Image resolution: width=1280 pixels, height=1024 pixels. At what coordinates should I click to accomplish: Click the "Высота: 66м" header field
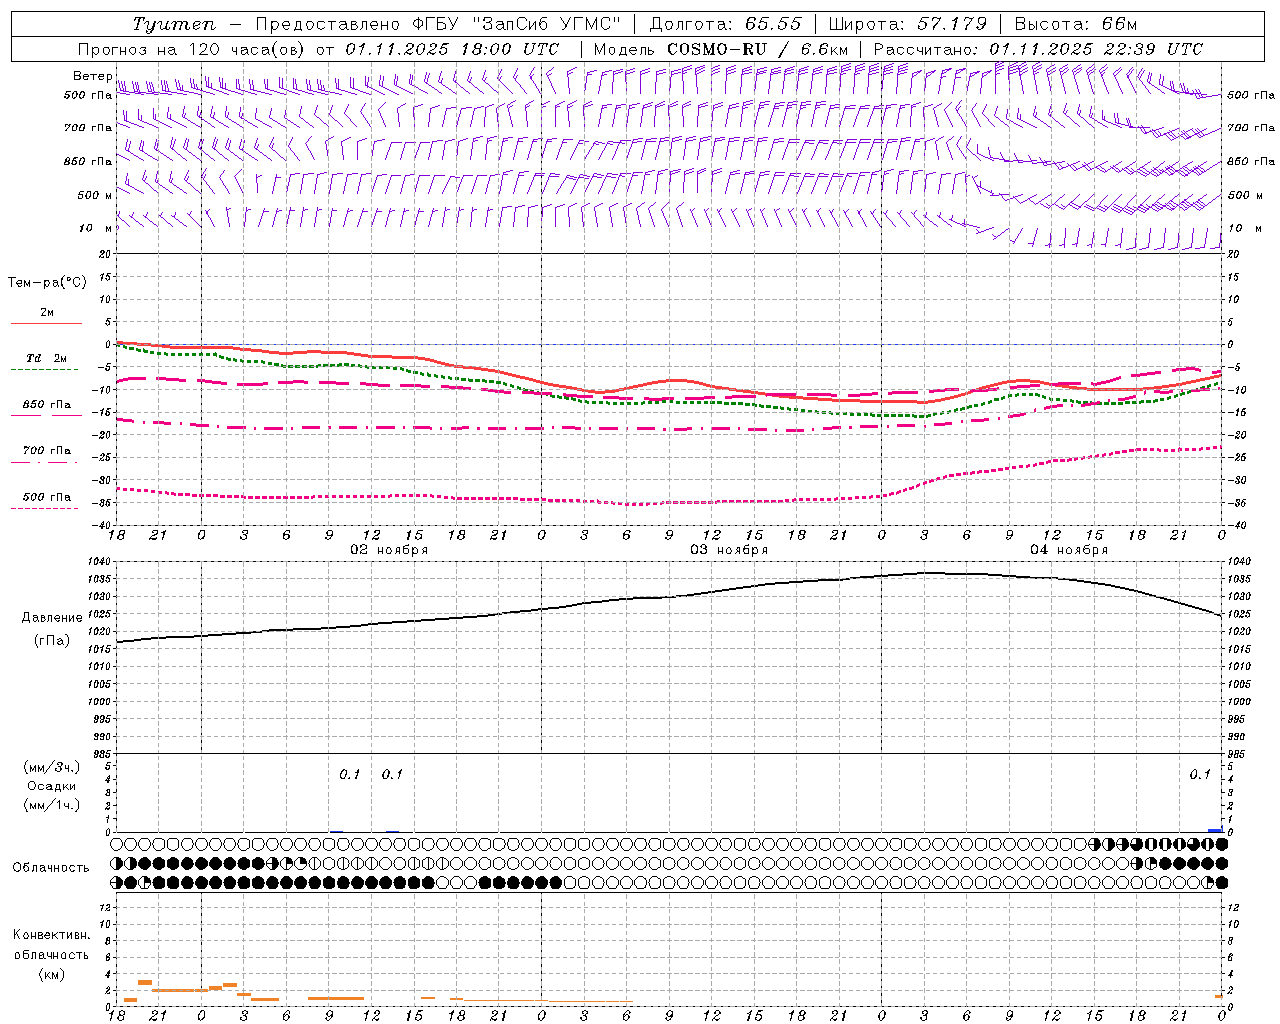point(1076,24)
